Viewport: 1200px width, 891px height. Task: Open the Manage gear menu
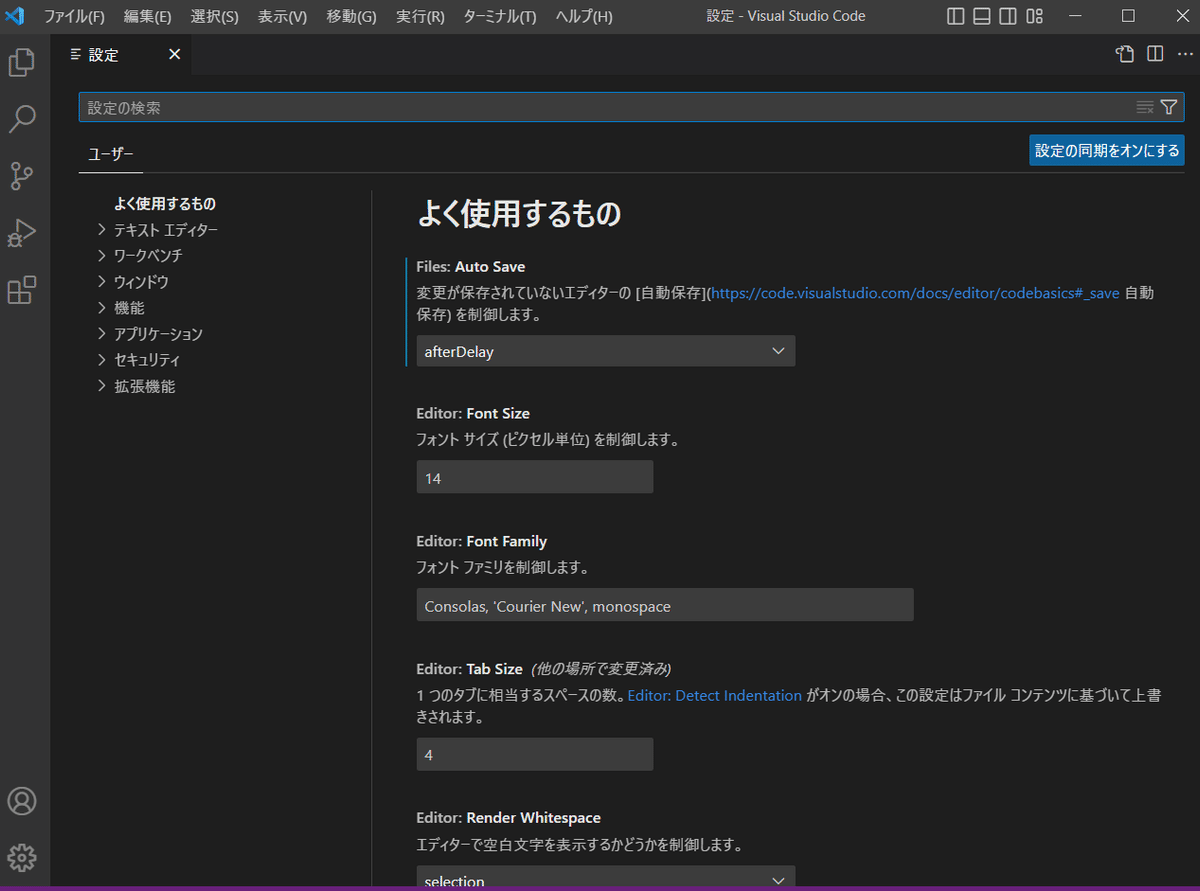click(x=22, y=857)
